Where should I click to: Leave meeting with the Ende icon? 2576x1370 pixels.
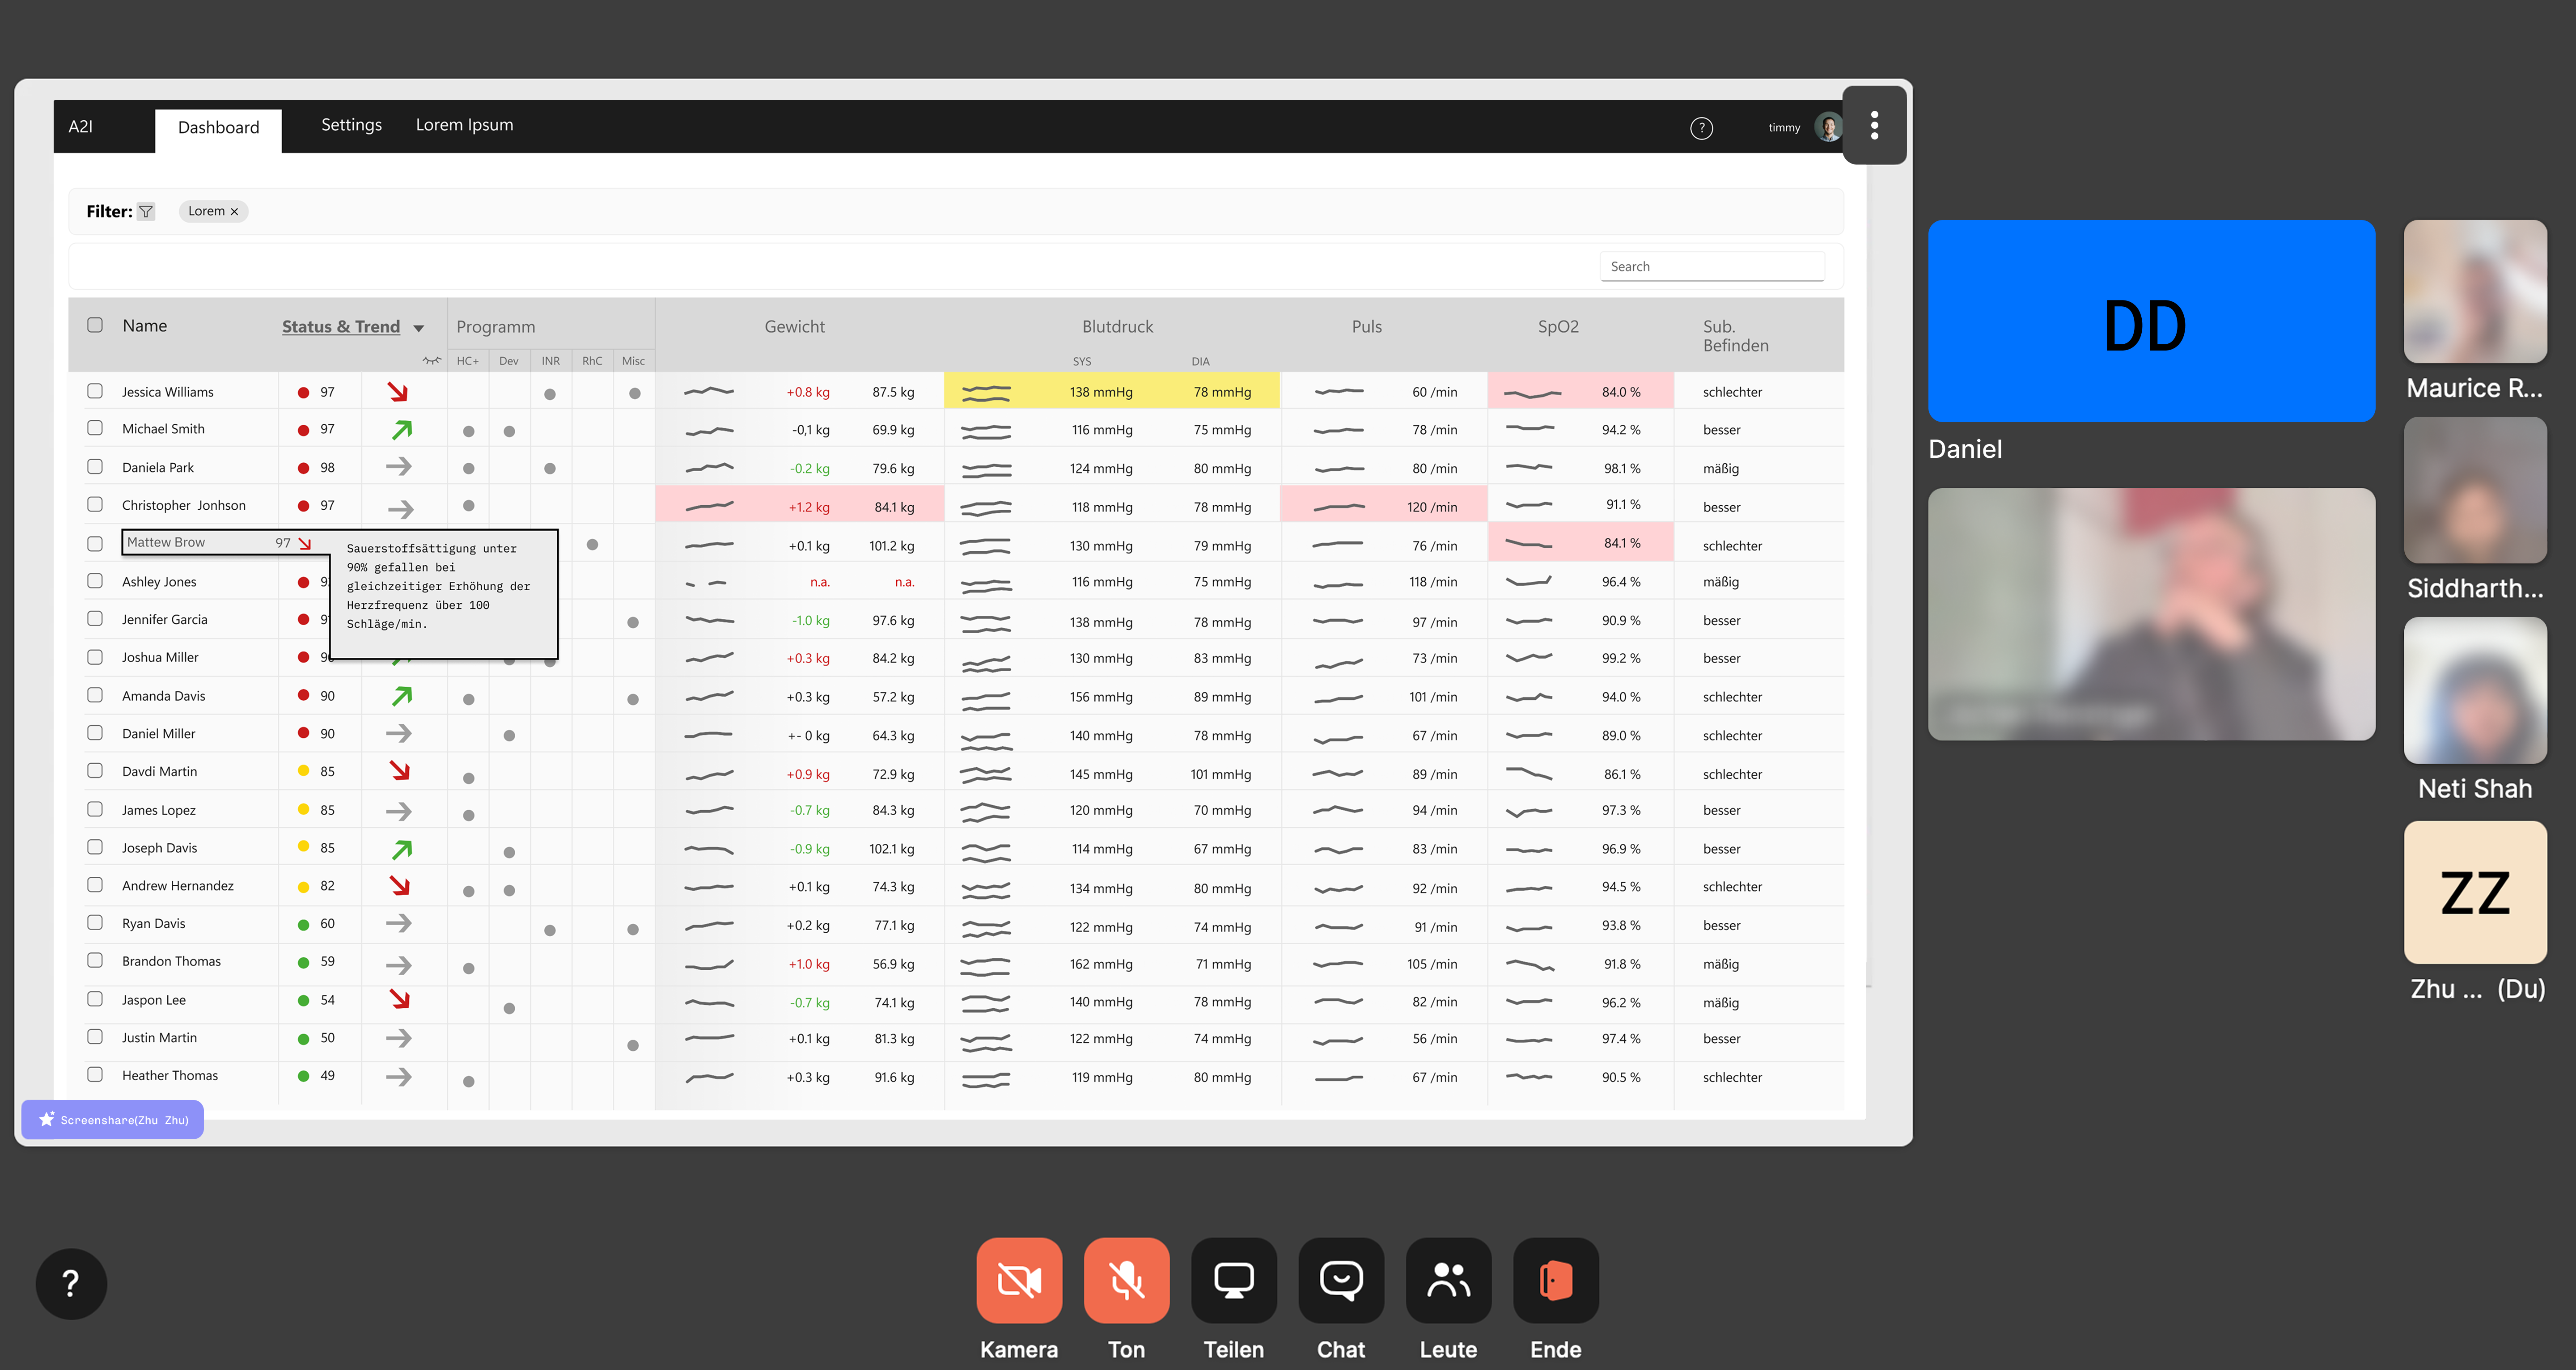click(1555, 1280)
